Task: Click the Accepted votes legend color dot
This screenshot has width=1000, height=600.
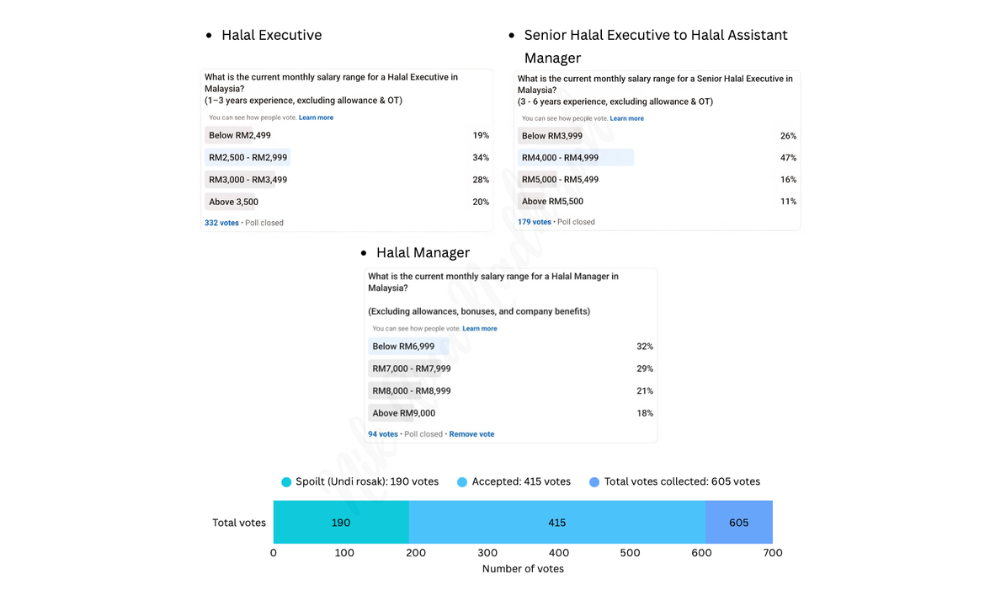Action: (x=462, y=482)
